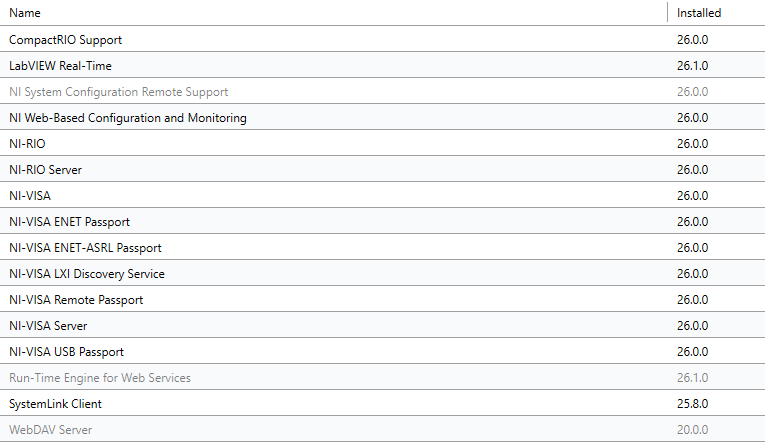The height and width of the screenshot is (446, 765).
Task: Click the WebDAV Server entry
Action: [x=48, y=430]
